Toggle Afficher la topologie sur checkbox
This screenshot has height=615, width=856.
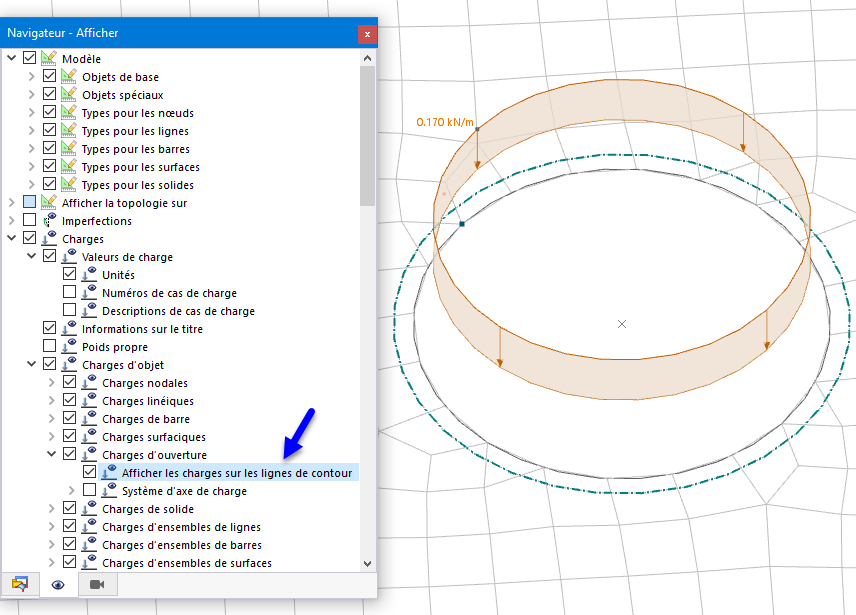click(x=29, y=201)
